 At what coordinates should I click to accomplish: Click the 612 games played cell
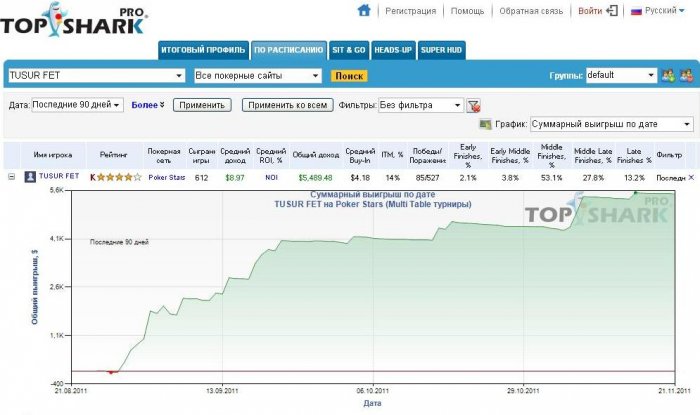click(x=201, y=178)
